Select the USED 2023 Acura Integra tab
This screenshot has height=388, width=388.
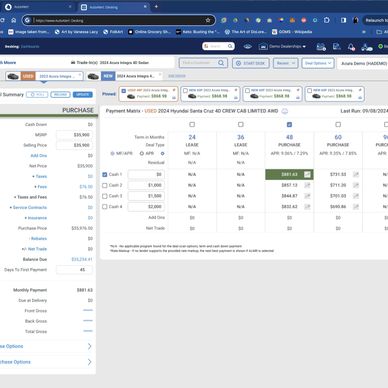(44, 76)
